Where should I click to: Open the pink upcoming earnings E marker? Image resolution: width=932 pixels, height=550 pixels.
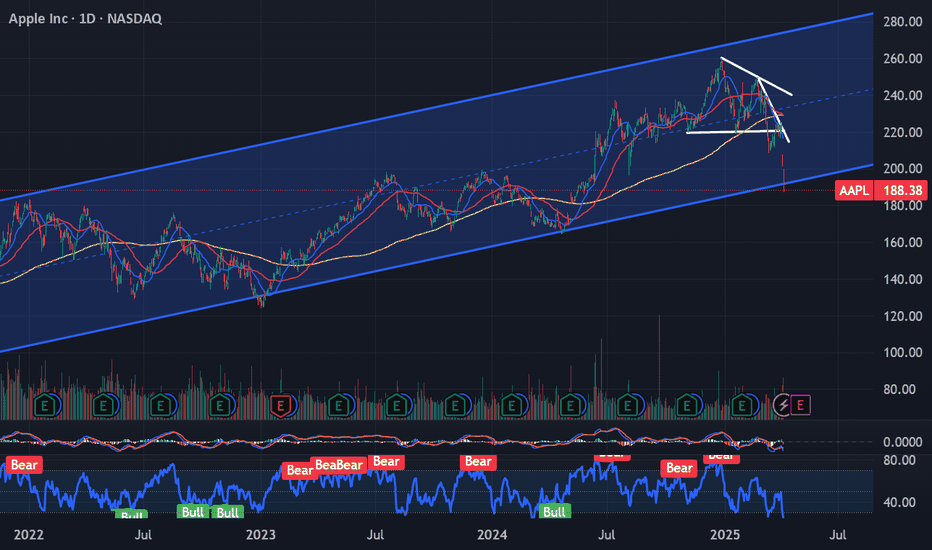pyautogui.click(x=800, y=406)
